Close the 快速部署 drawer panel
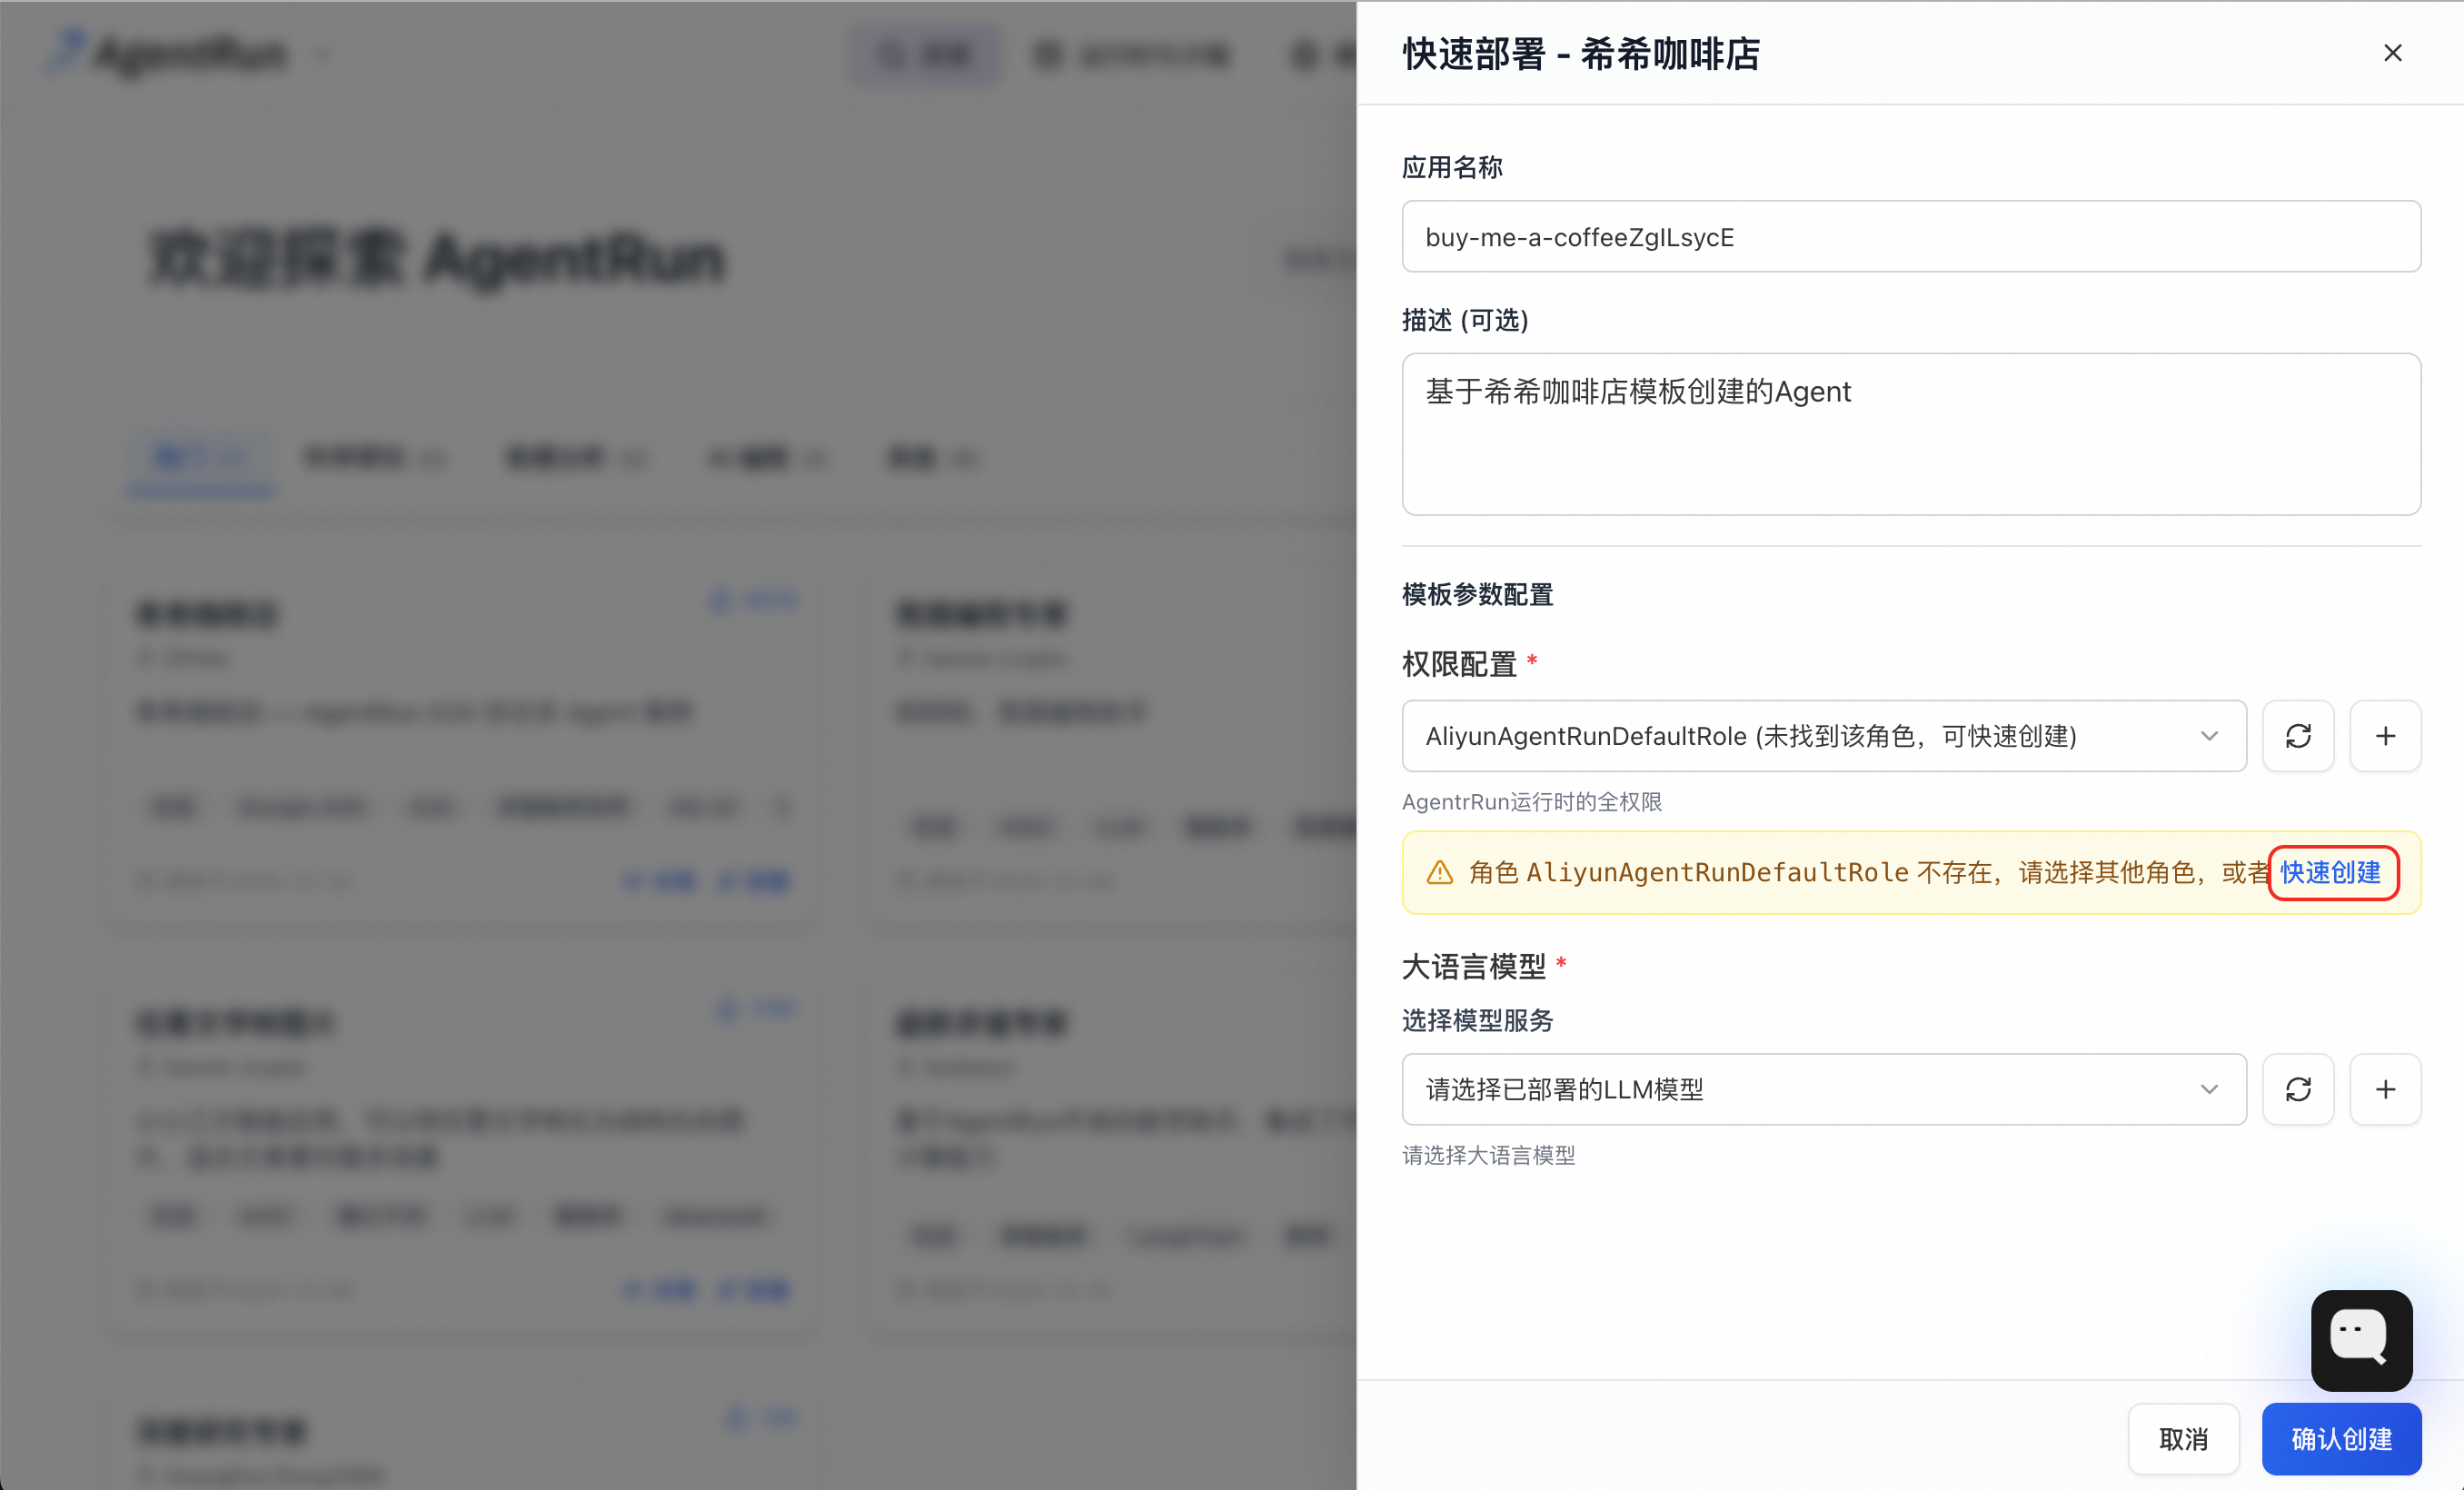 click(x=2392, y=53)
